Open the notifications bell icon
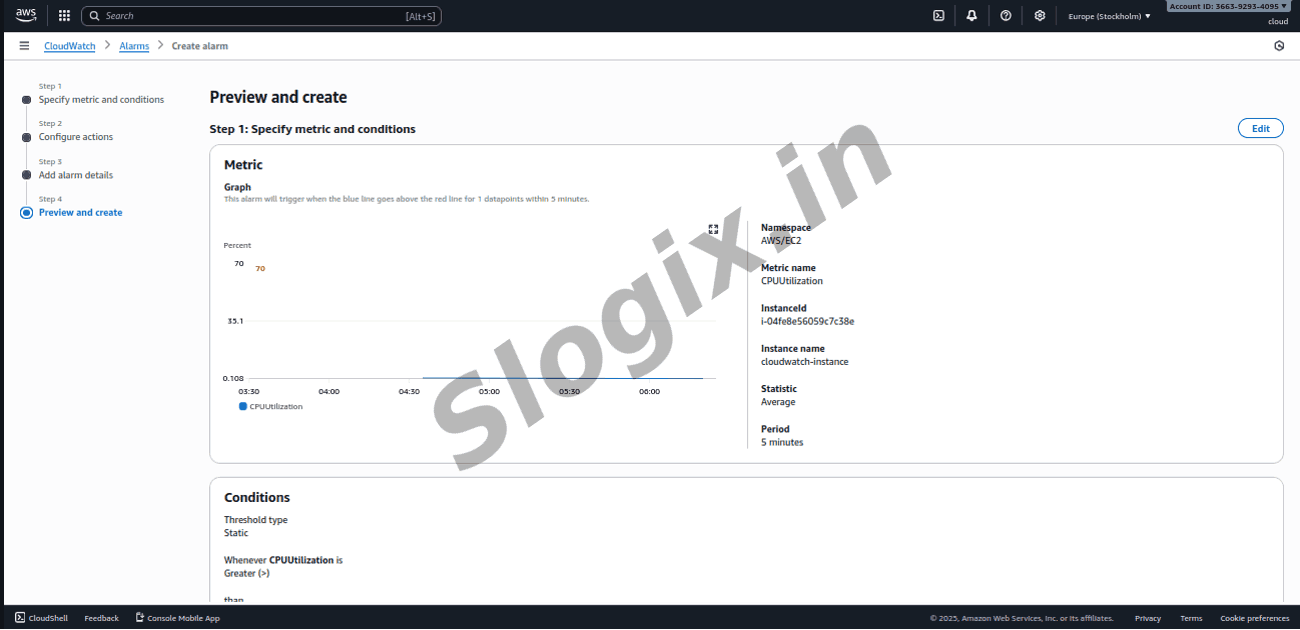1300x630 pixels. [x=971, y=16]
